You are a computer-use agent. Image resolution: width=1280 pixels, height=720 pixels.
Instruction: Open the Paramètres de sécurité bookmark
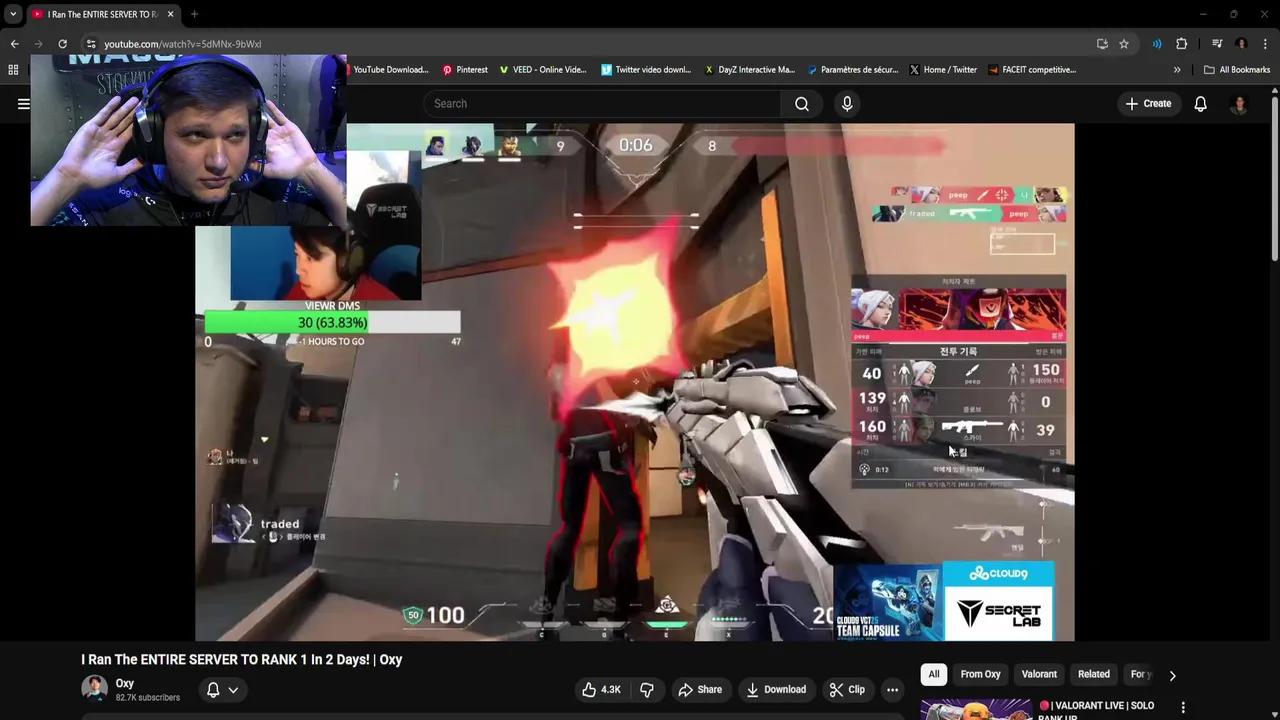point(853,70)
